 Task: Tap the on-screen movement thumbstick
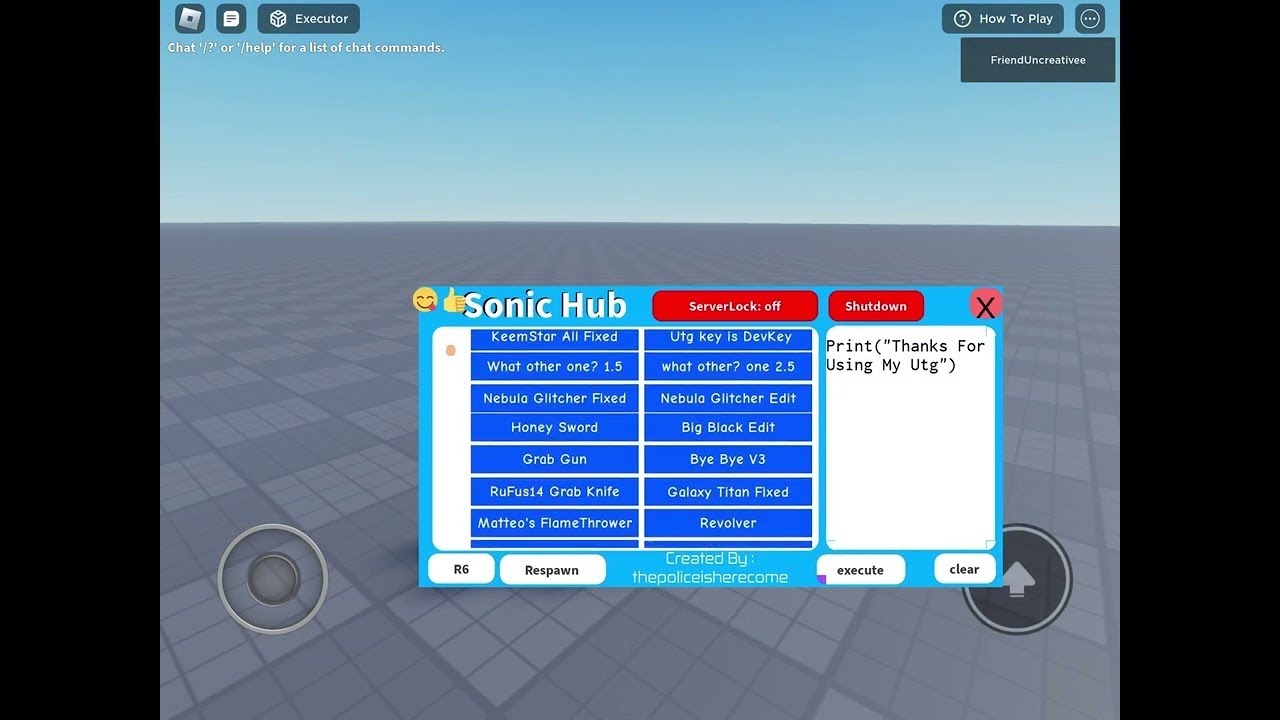[x=273, y=578]
